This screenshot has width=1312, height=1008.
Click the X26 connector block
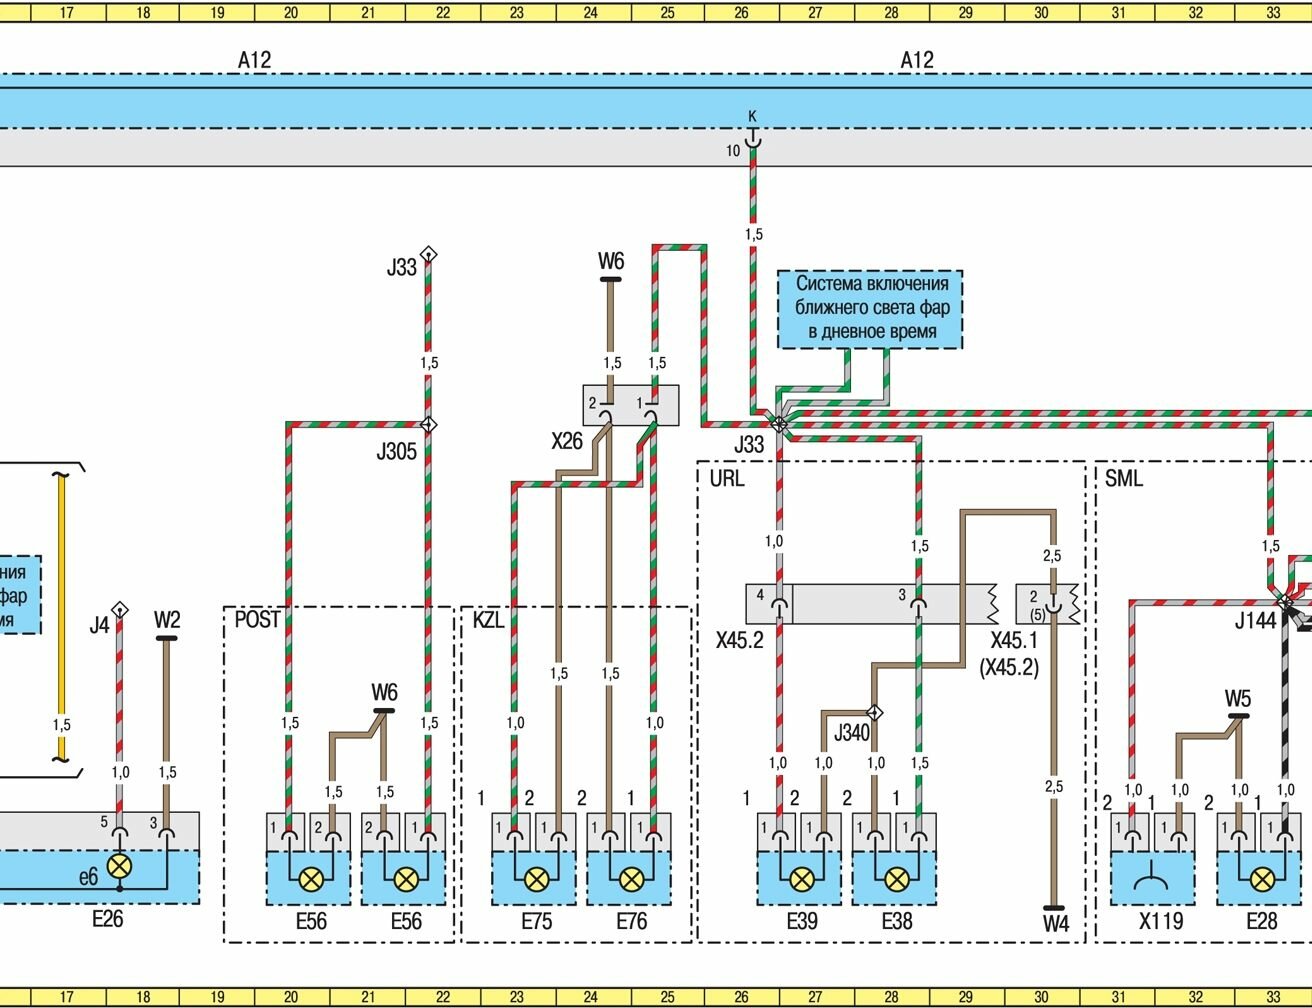coord(630,405)
